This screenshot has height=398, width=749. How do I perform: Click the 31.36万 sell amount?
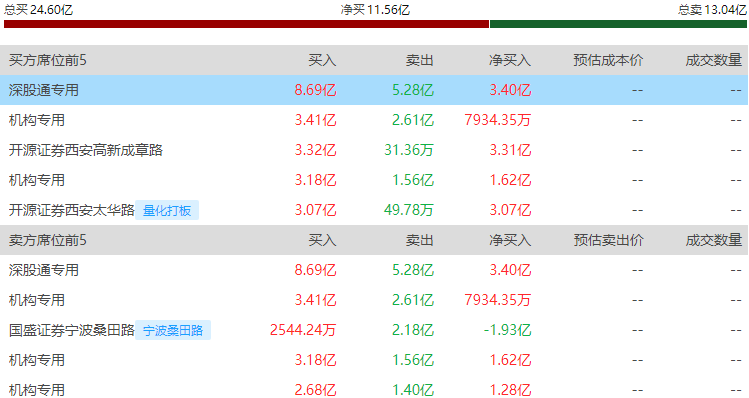409,150
